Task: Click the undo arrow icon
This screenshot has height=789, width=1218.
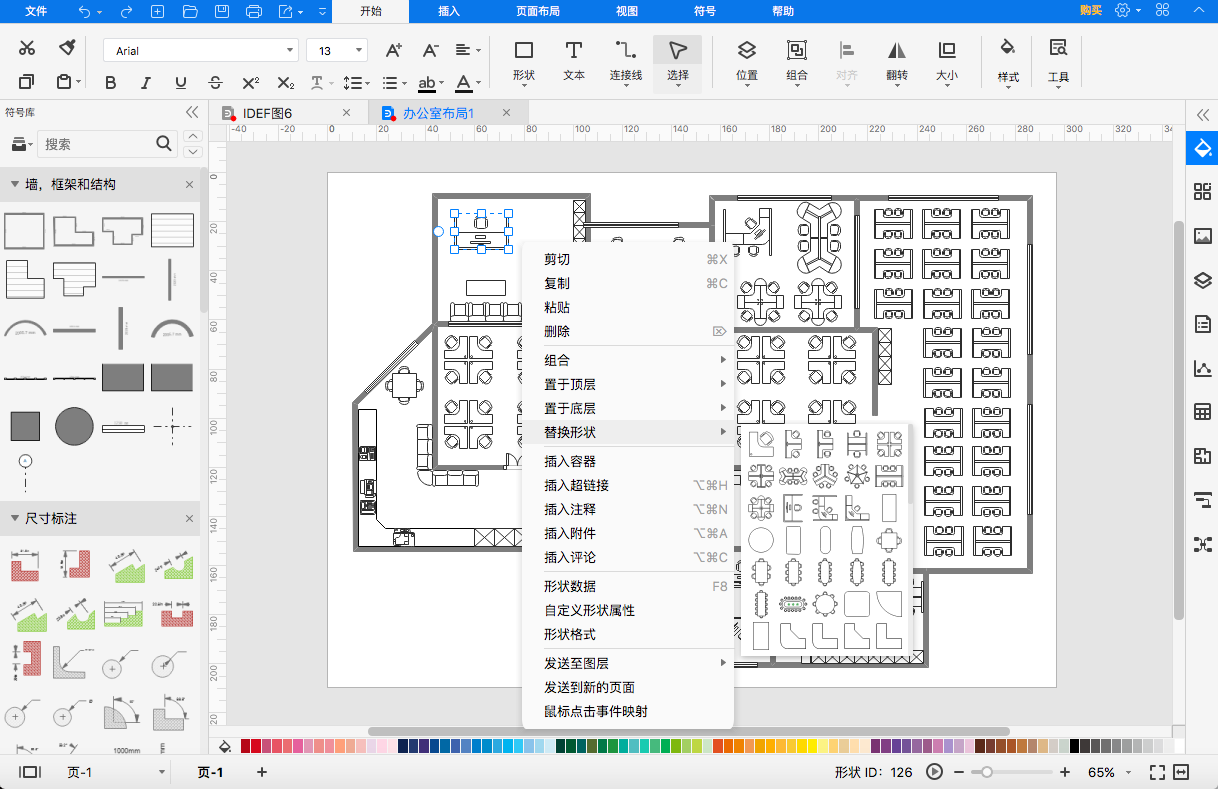Action: tap(84, 12)
